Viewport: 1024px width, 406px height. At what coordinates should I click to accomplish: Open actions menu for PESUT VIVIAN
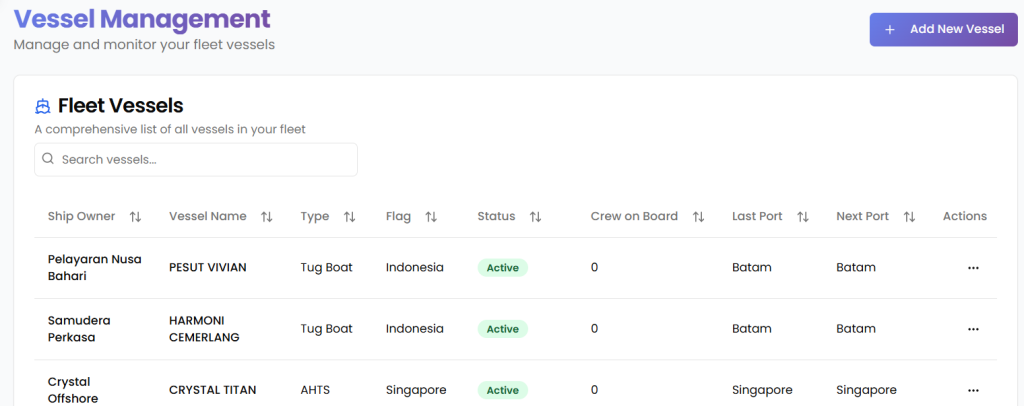point(973,268)
